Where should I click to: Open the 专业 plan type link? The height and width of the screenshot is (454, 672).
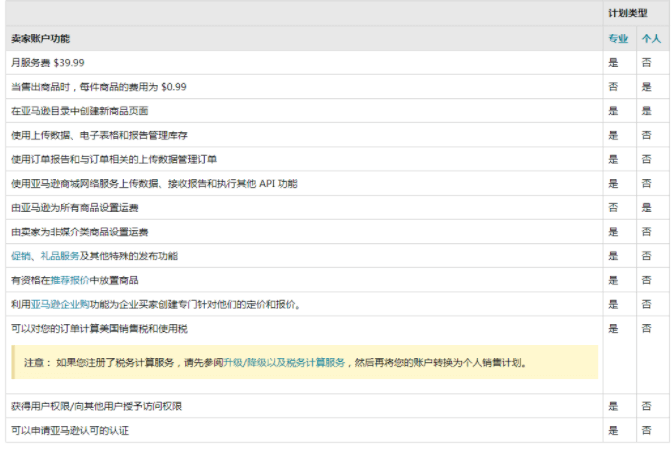point(618,39)
